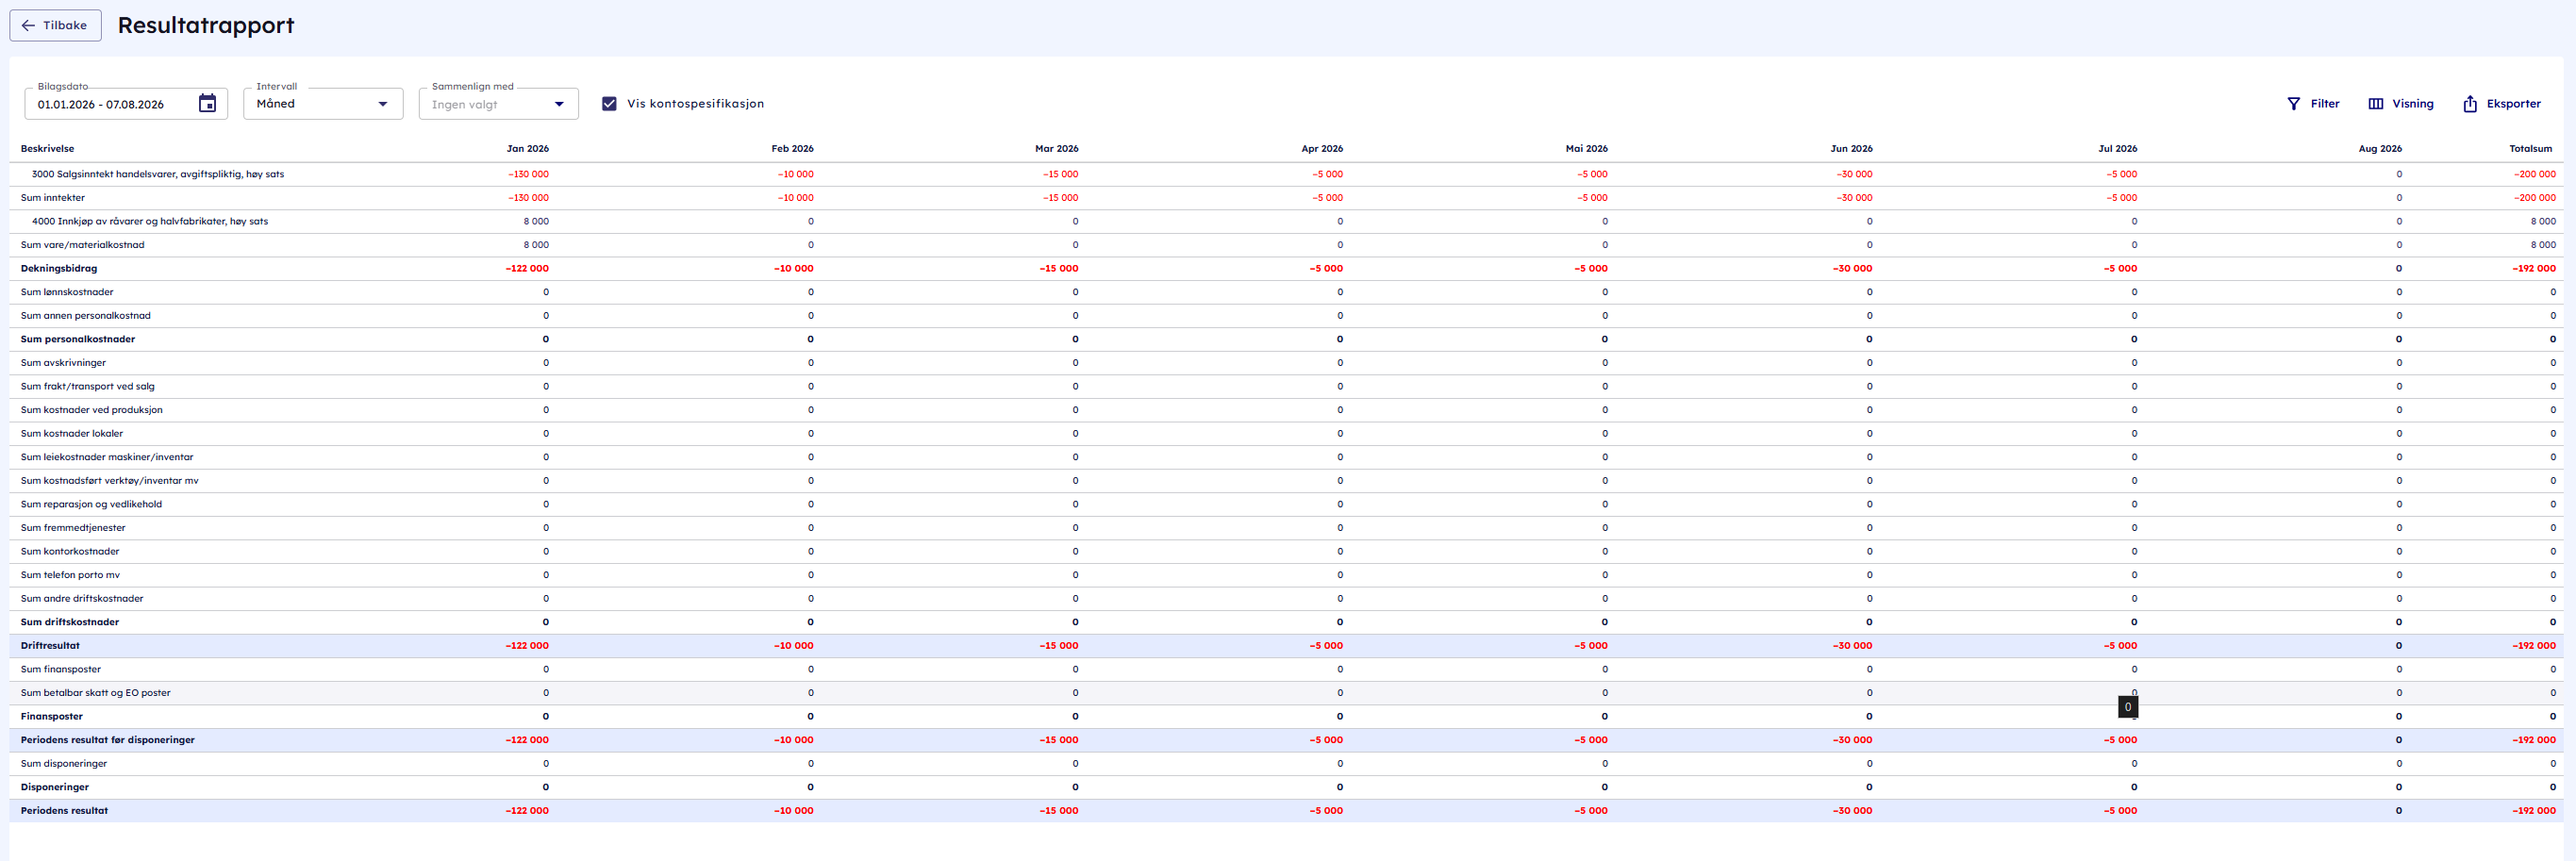Image resolution: width=2576 pixels, height=861 pixels.
Task: Open the Intervall dropdown
Action: [x=323, y=104]
